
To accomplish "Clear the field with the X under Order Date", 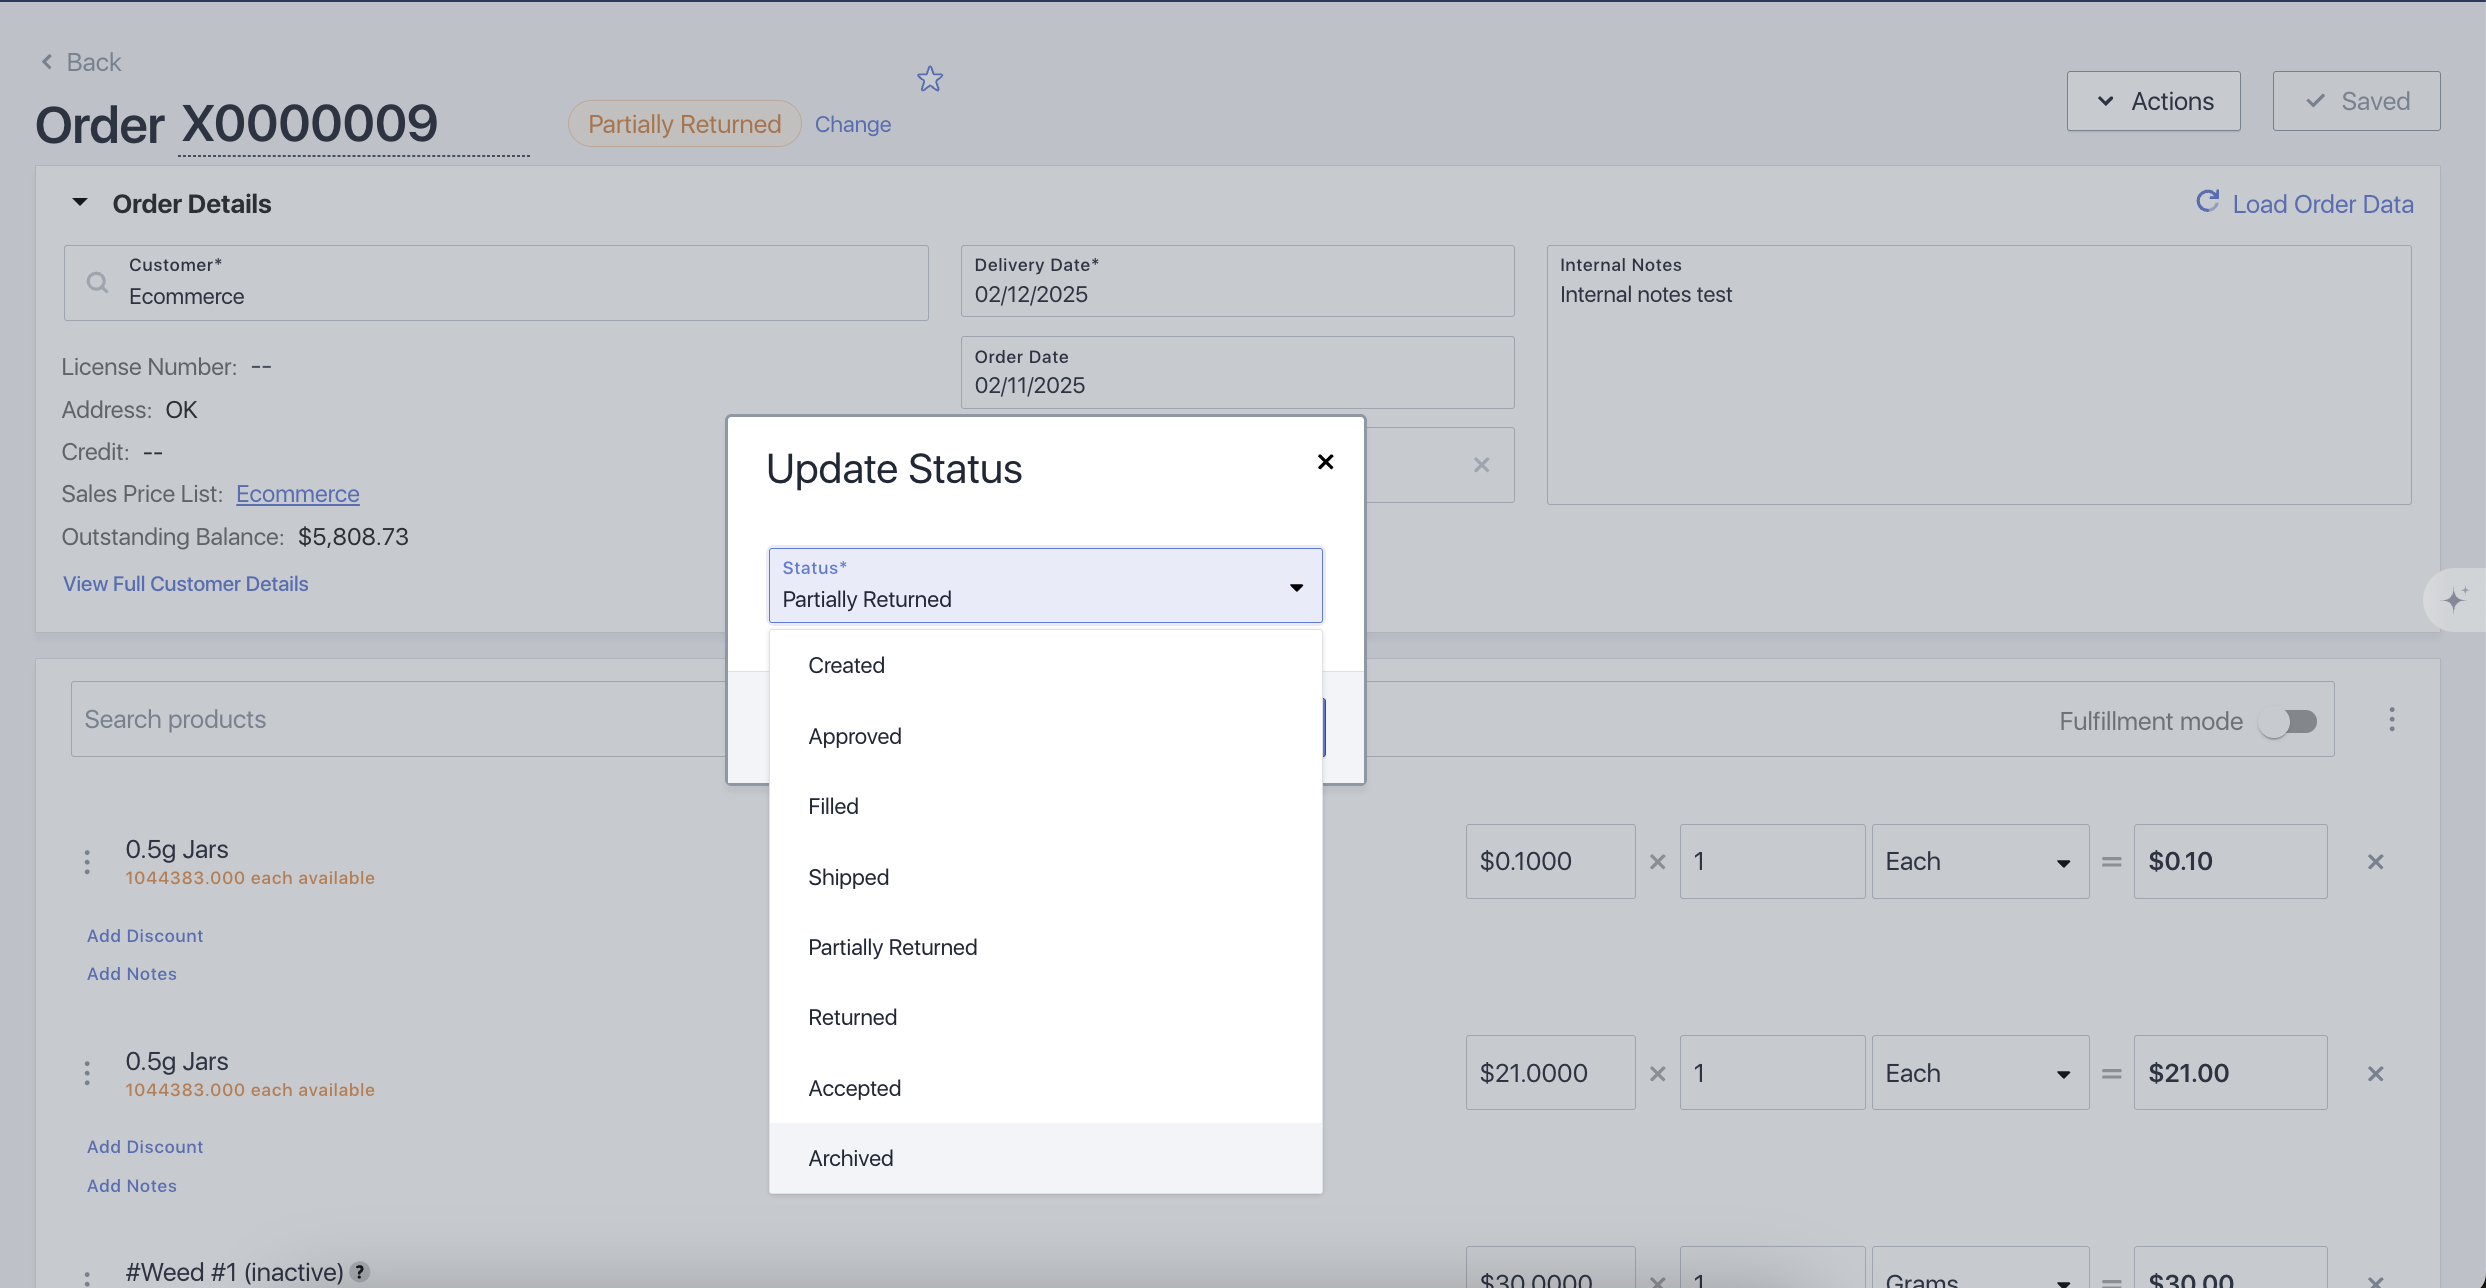I will [1482, 465].
